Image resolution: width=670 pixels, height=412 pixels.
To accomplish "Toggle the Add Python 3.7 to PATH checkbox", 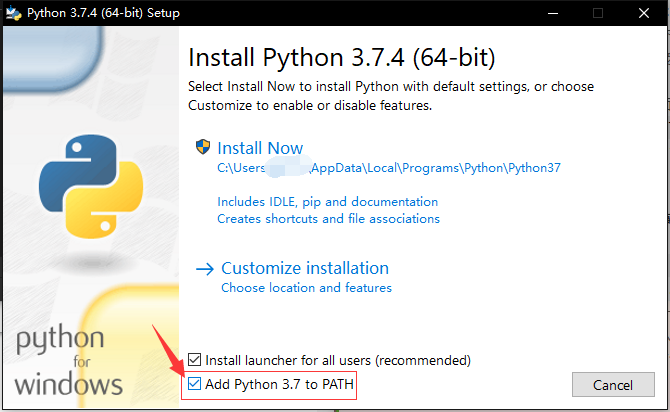I will (x=195, y=384).
